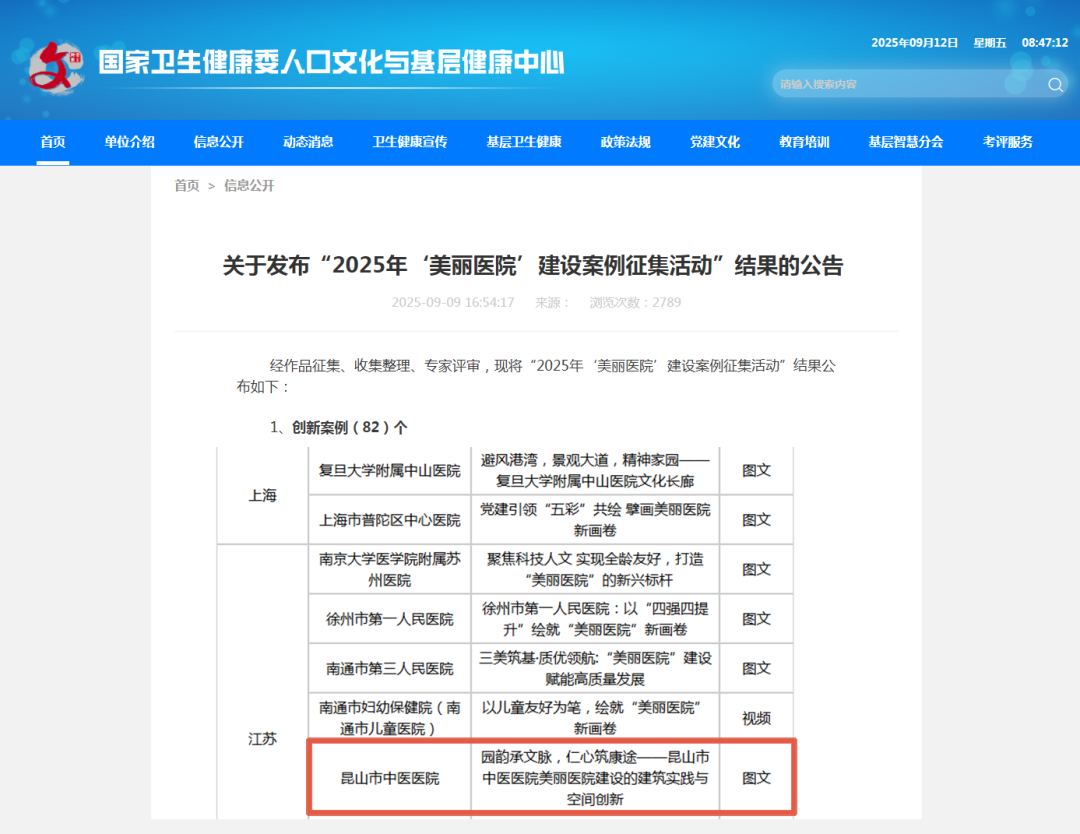This screenshot has height=834, width=1080.
Task: Go to 基层智慧分会 page
Action: click(906, 142)
